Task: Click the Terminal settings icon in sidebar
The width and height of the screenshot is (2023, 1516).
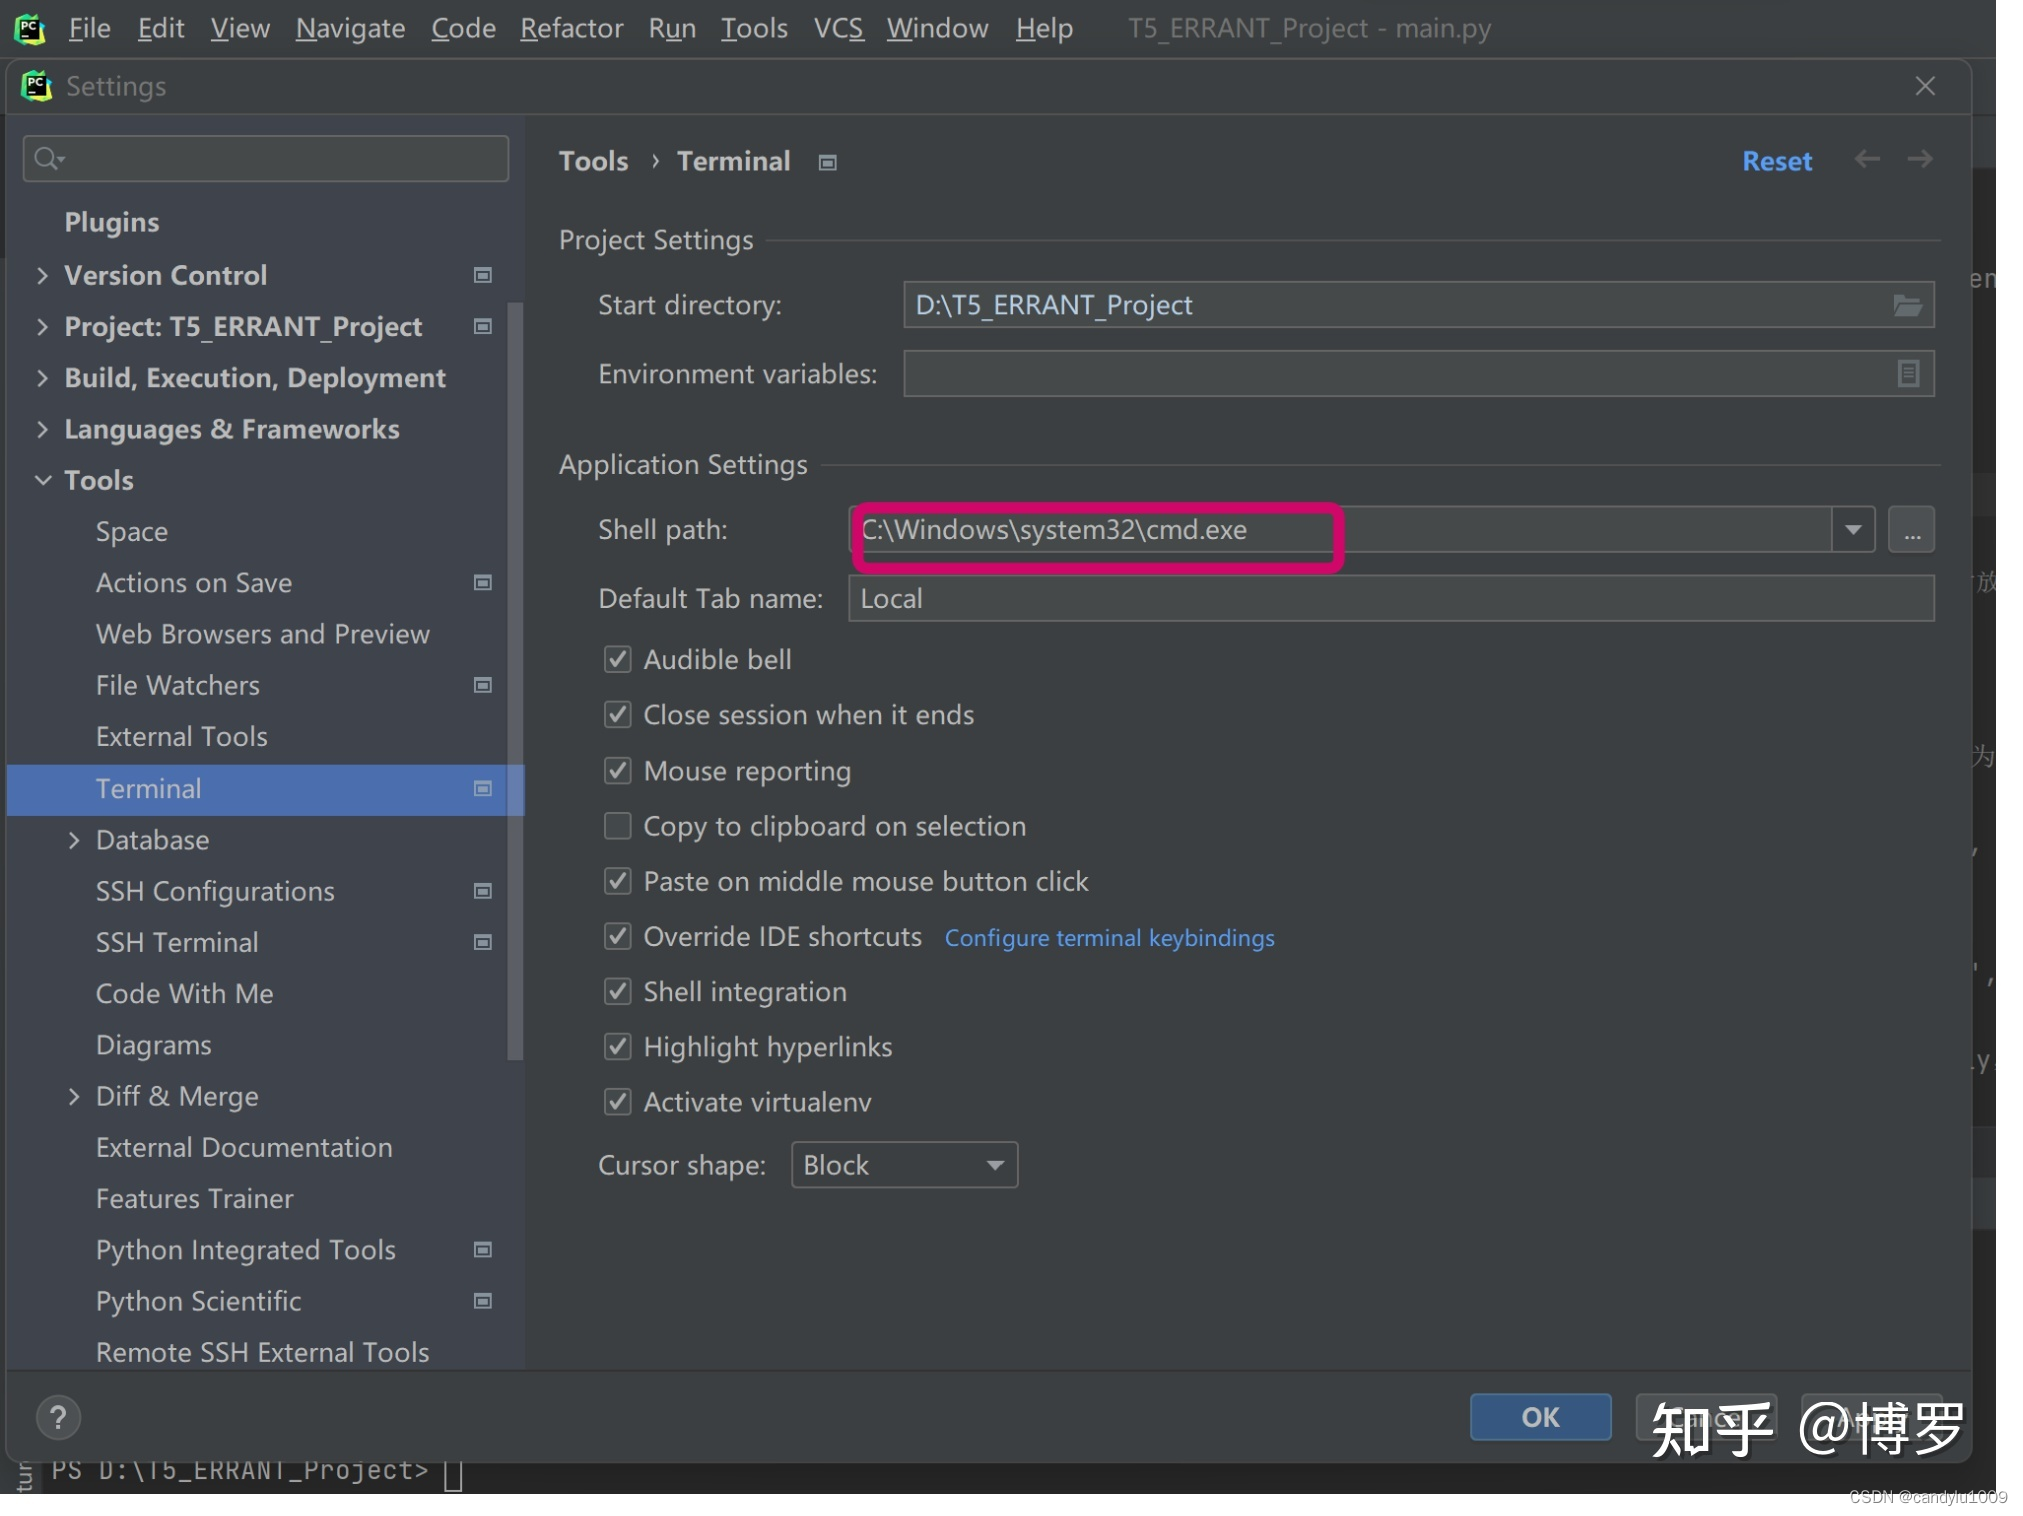Action: click(x=484, y=787)
